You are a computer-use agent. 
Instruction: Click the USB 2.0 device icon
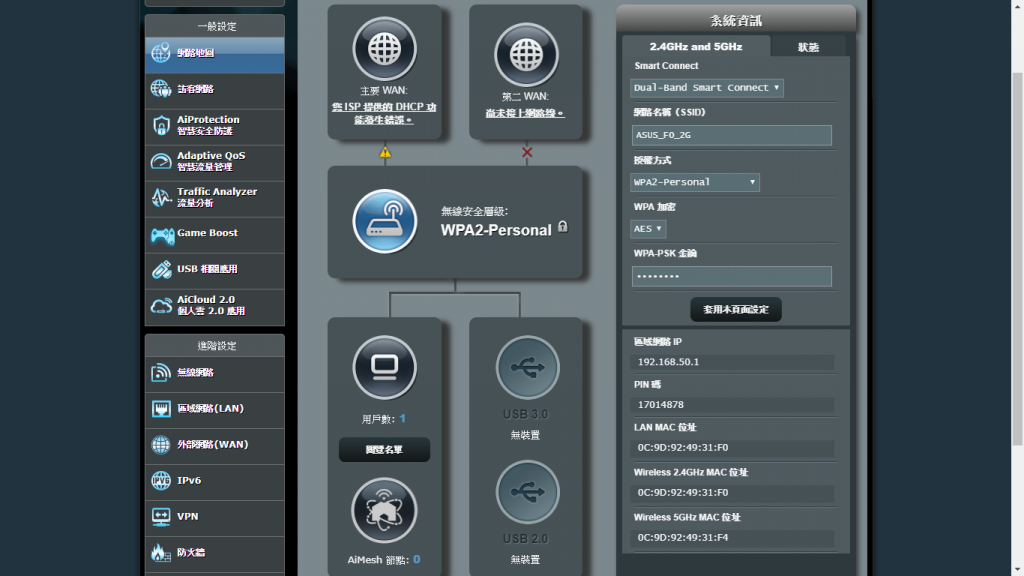click(x=527, y=492)
